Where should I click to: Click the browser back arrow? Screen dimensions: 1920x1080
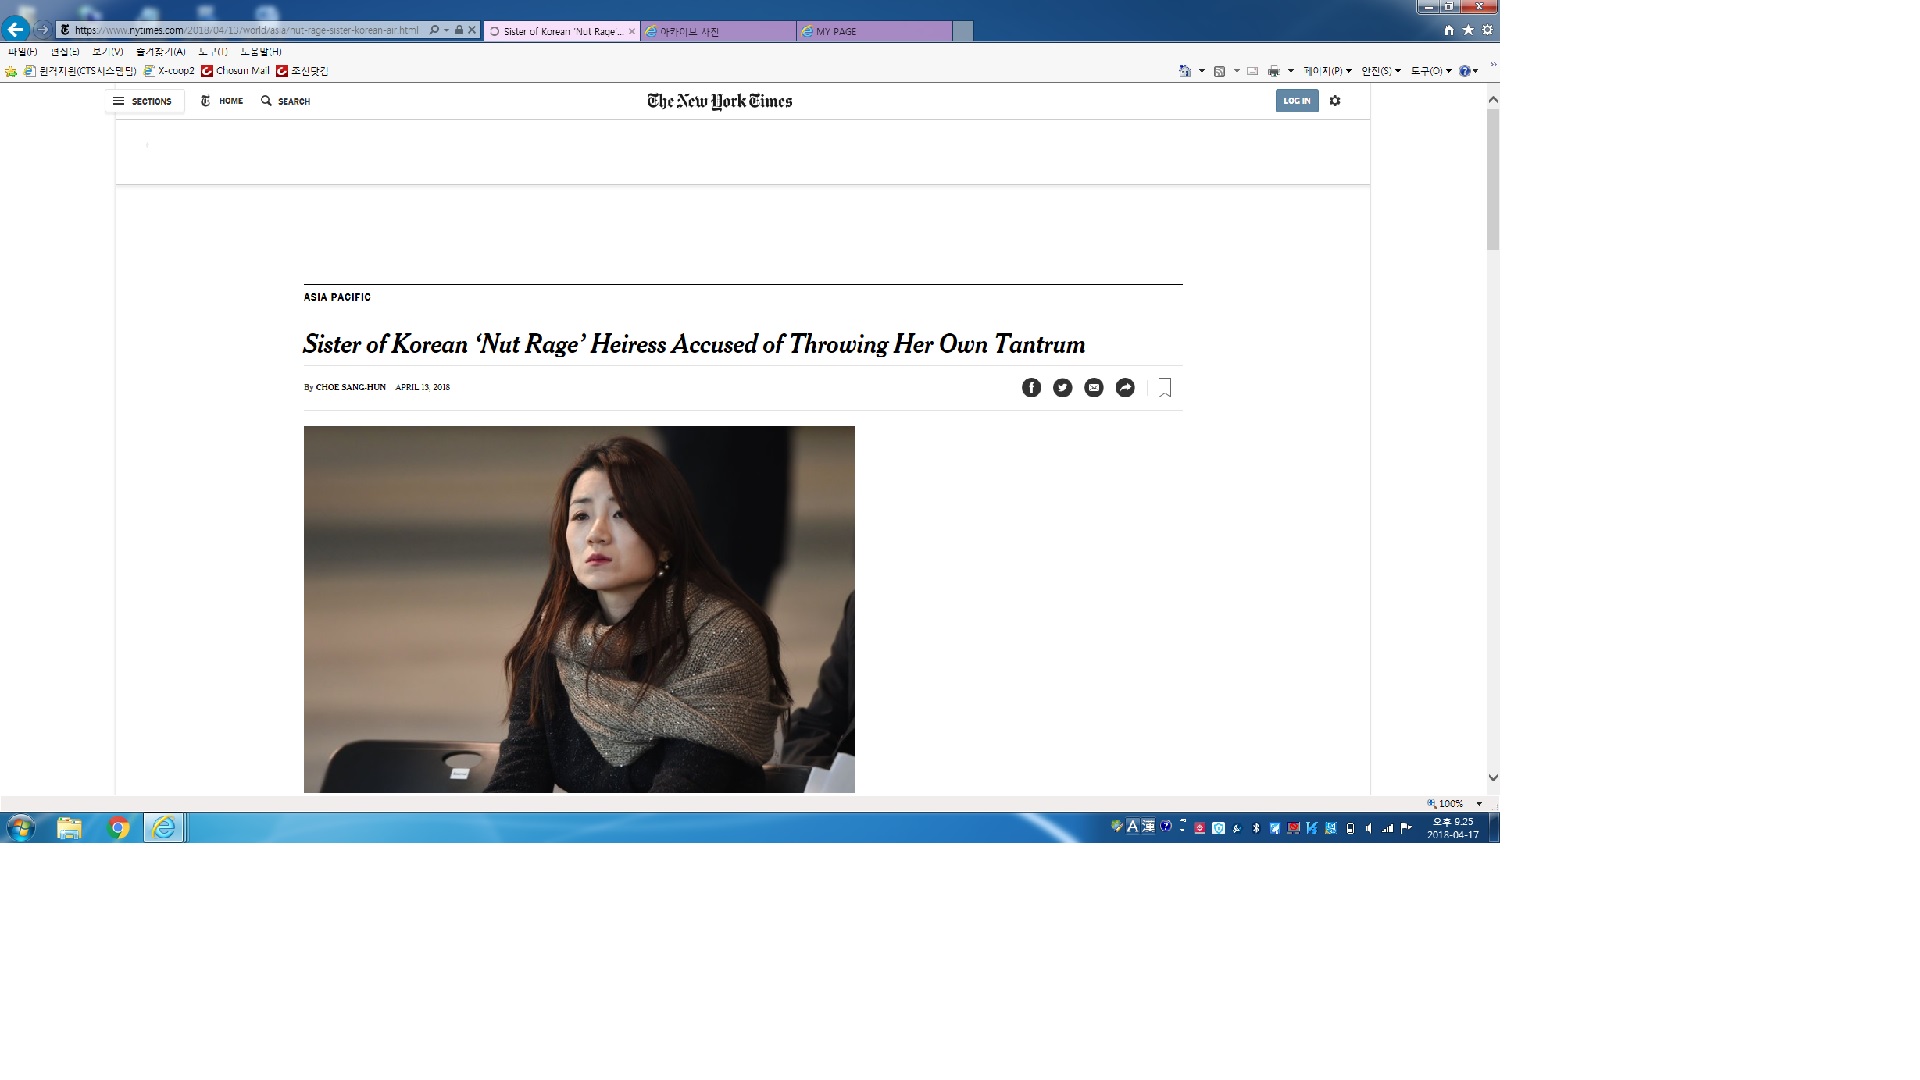click(x=15, y=29)
